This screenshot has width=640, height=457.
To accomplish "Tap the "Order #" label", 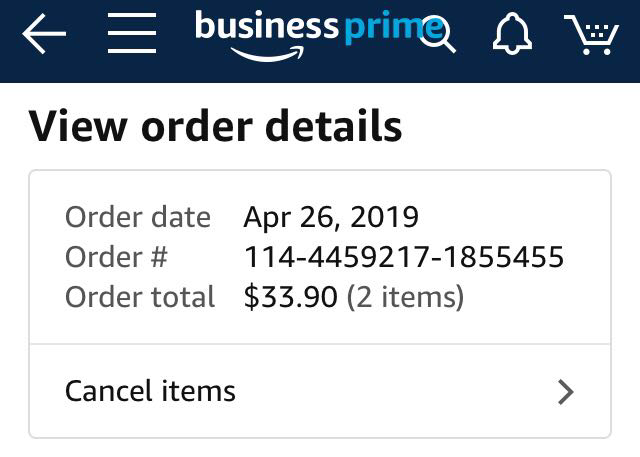I will point(116,258).
